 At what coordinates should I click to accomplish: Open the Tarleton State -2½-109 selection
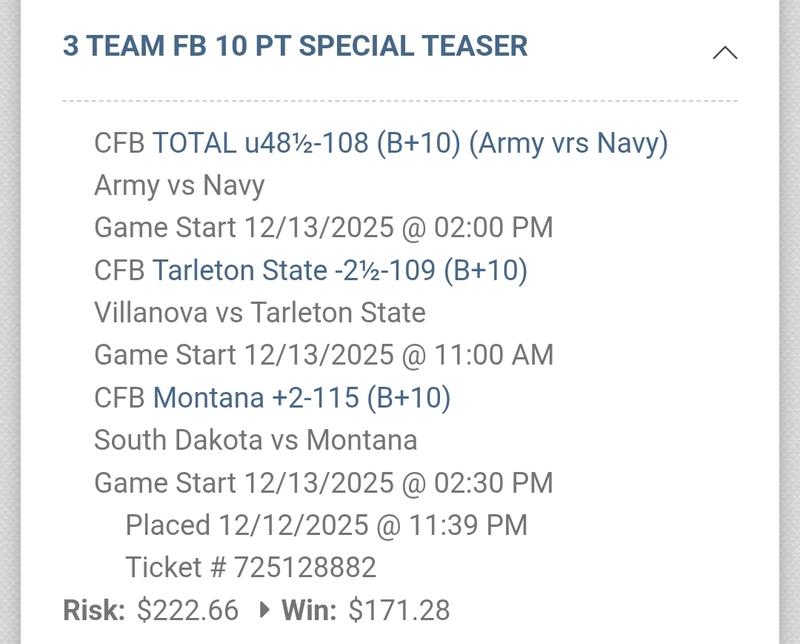pyautogui.click(x=340, y=270)
